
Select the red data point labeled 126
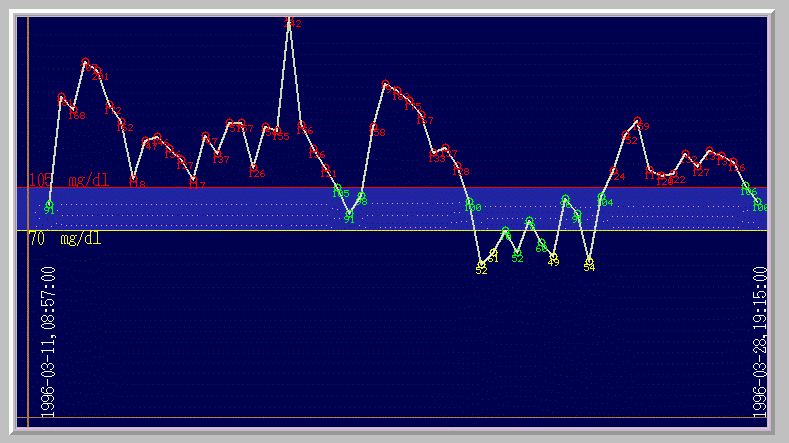click(254, 168)
